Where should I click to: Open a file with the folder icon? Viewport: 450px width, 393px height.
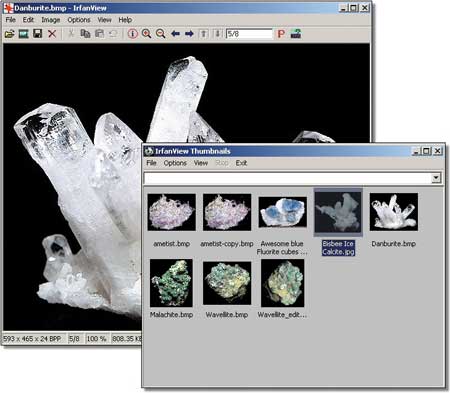pyautogui.click(x=9, y=34)
